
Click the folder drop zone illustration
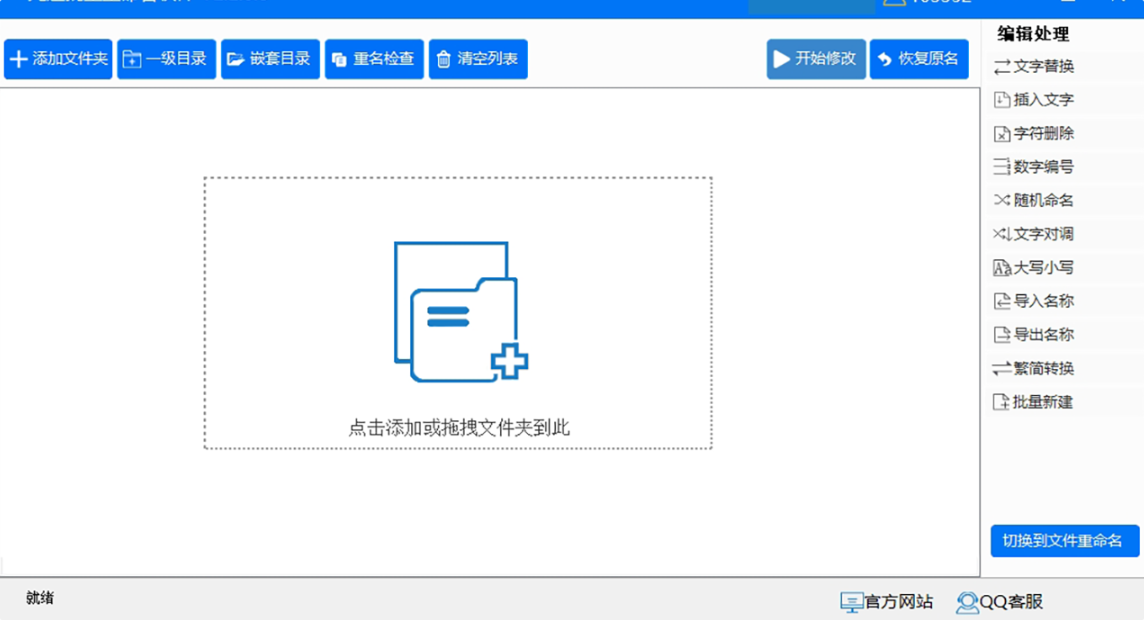tap(460, 312)
